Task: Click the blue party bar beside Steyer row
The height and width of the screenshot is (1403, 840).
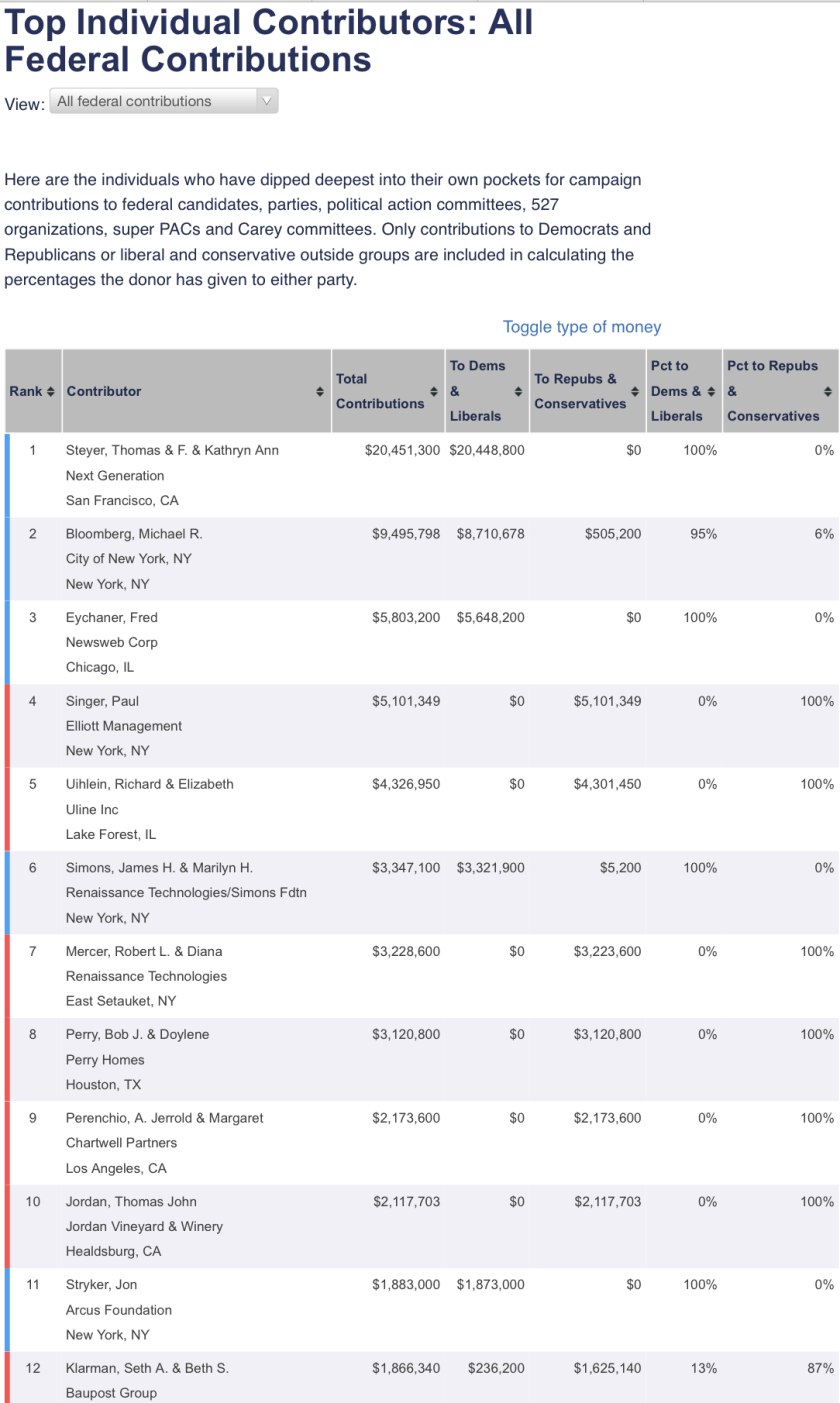Action: point(7,475)
